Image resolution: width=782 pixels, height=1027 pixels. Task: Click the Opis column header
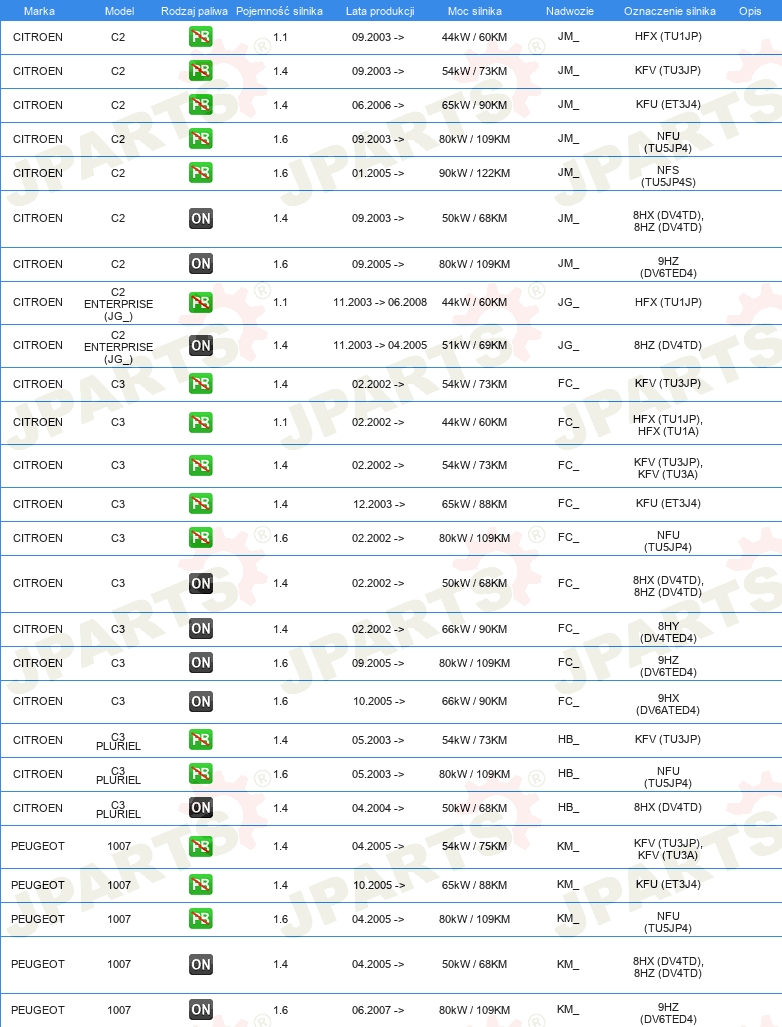pyautogui.click(x=750, y=11)
